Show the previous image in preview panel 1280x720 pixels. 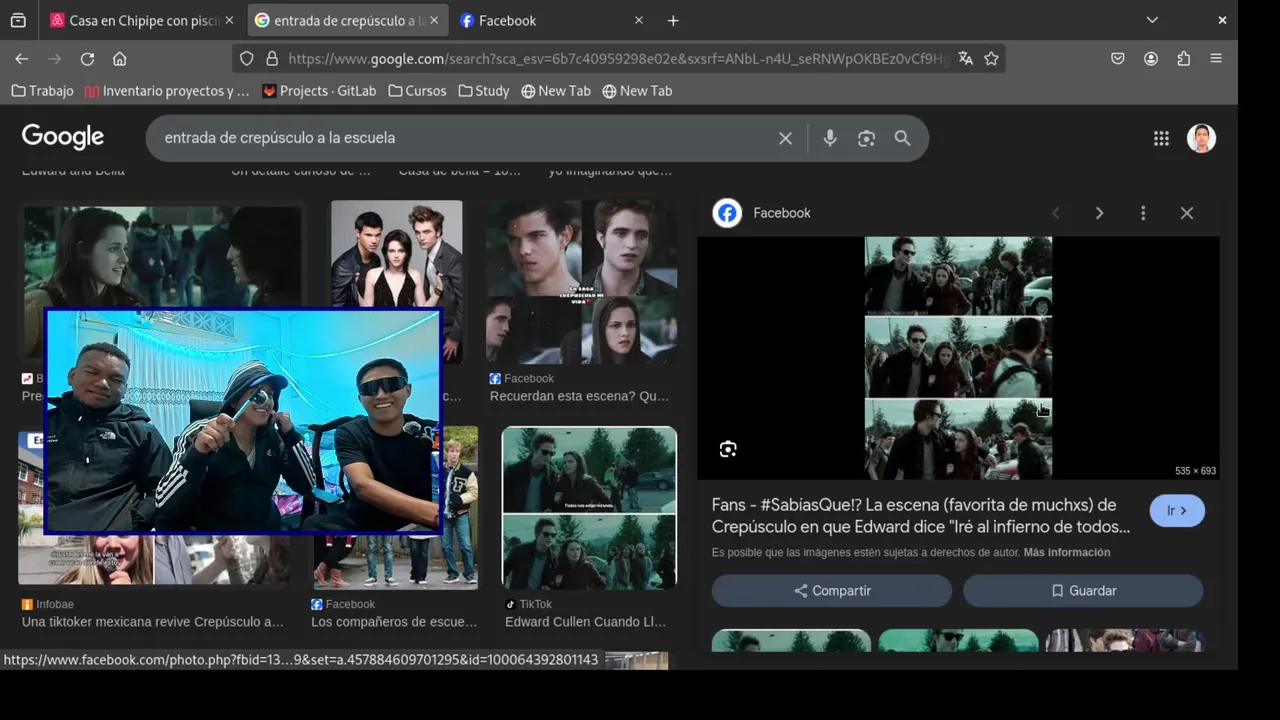tap(1056, 213)
